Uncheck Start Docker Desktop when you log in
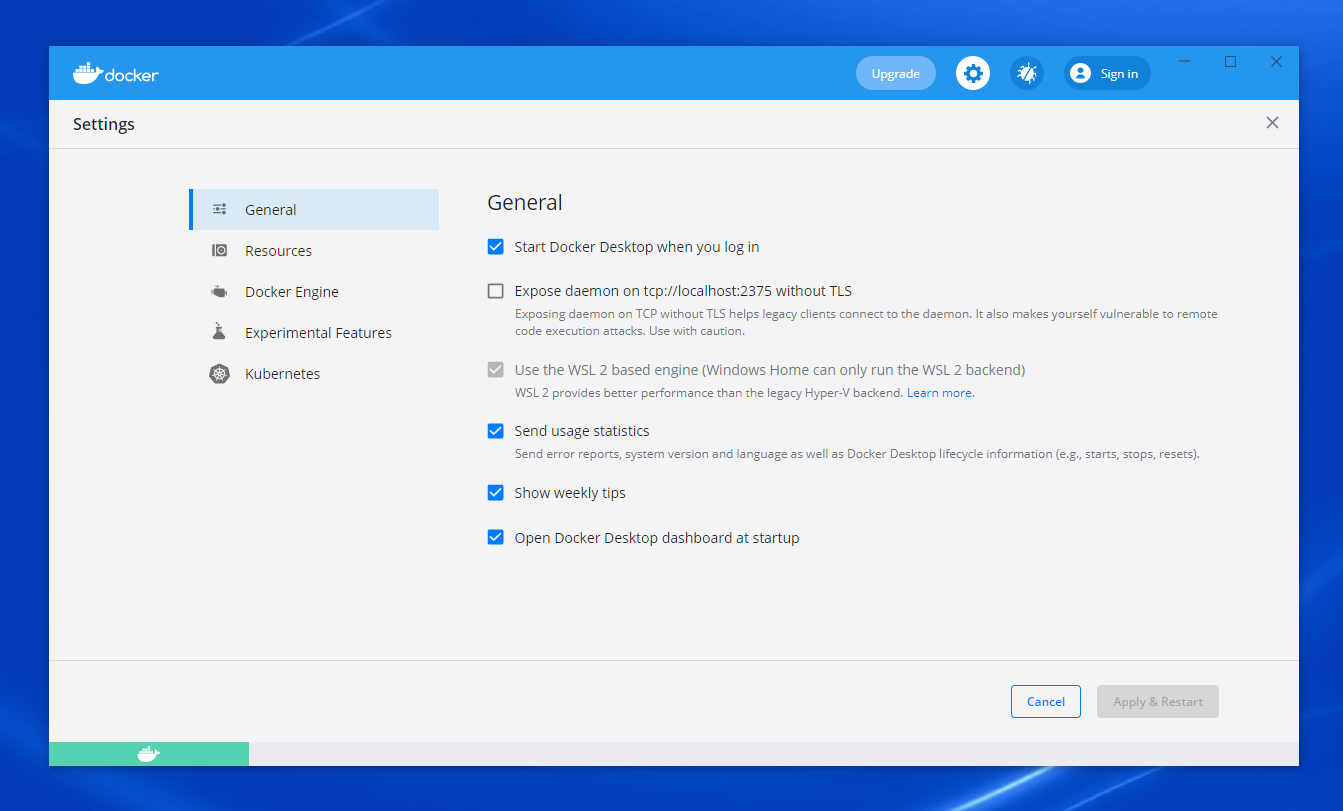 [x=495, y=247]
